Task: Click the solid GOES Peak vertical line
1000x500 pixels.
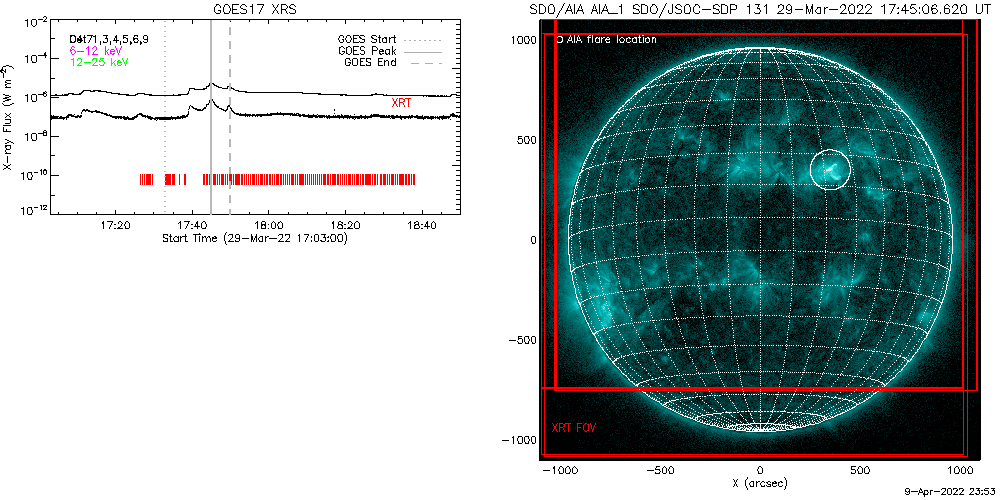Action: pos(210,117)
